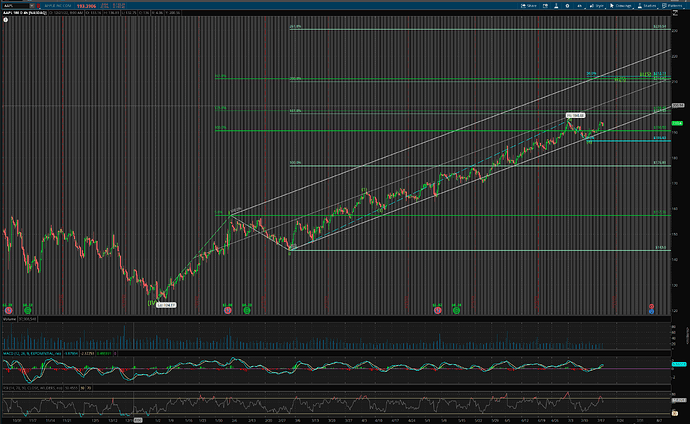This screenshot has height=424, width=690.
Task: Click the RSI study label
Action: (33, 388)
